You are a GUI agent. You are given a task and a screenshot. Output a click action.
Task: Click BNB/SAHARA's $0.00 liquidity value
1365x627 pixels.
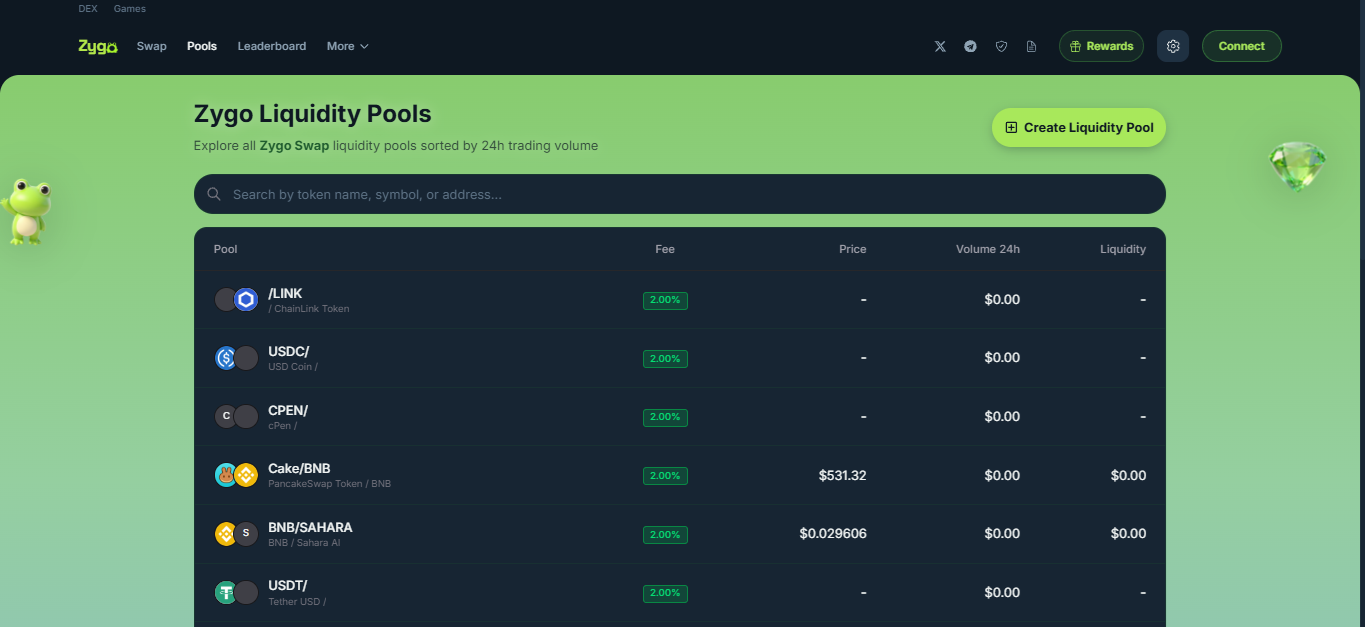(1128, 533)
